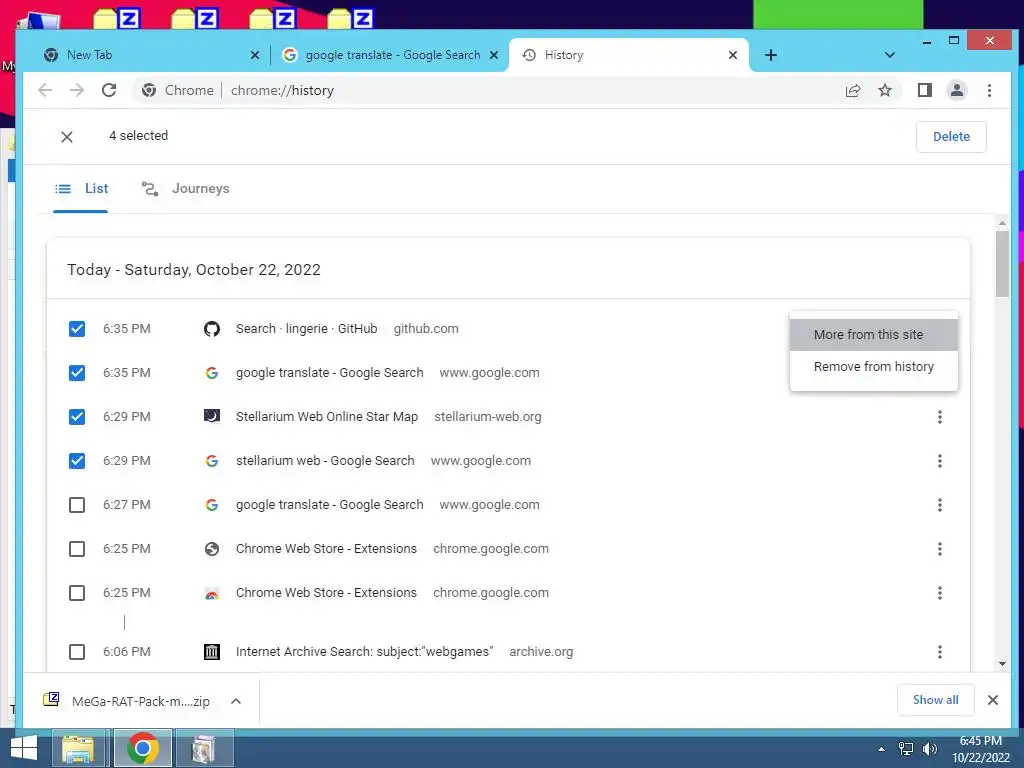
Task: Switch to google translate - Google Search tab
Action: tap(389, 55)
